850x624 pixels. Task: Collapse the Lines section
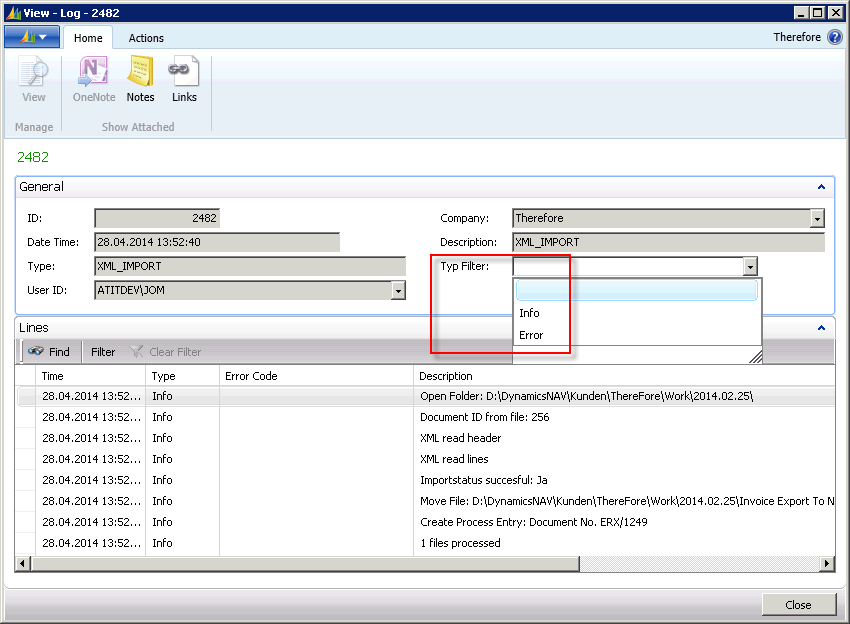(x=821, y=328)
